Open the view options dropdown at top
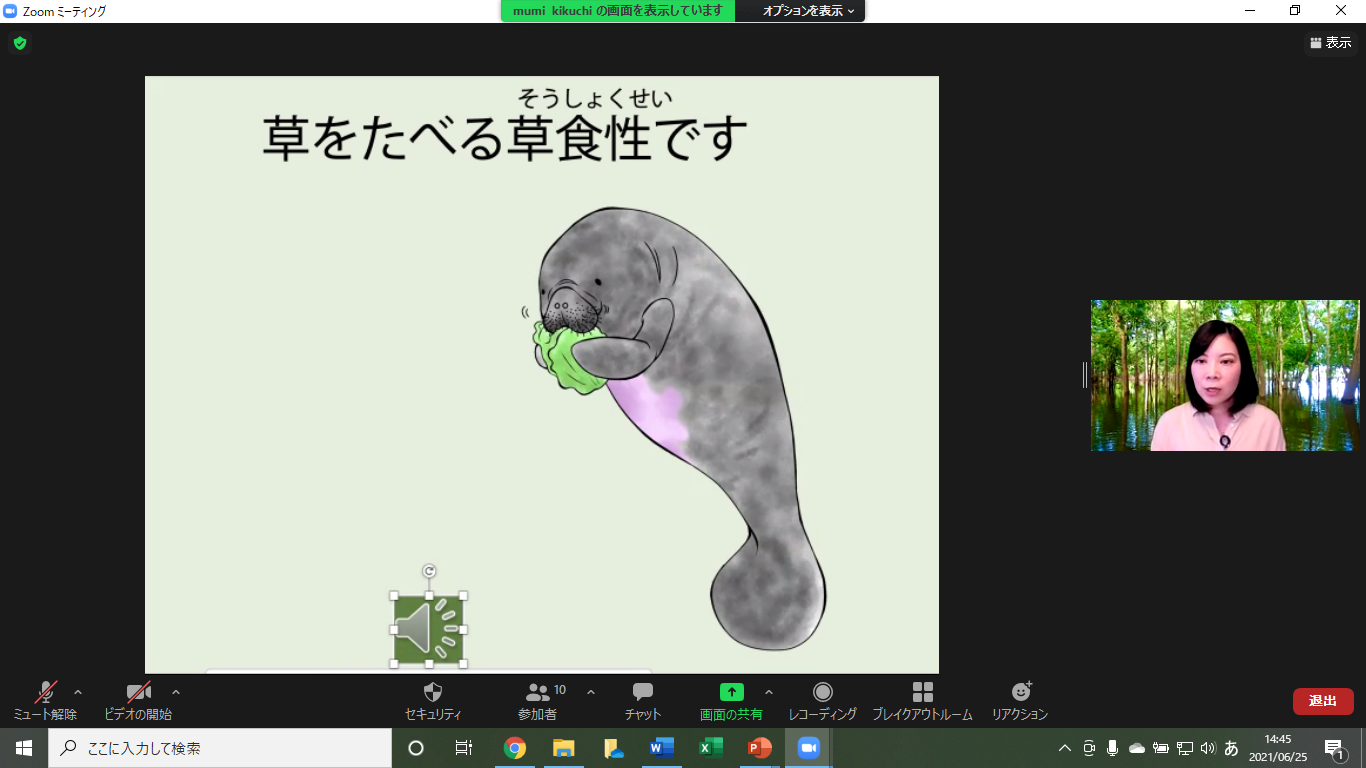The width and height of the screenshot is (1366, 768). [808, 11]
